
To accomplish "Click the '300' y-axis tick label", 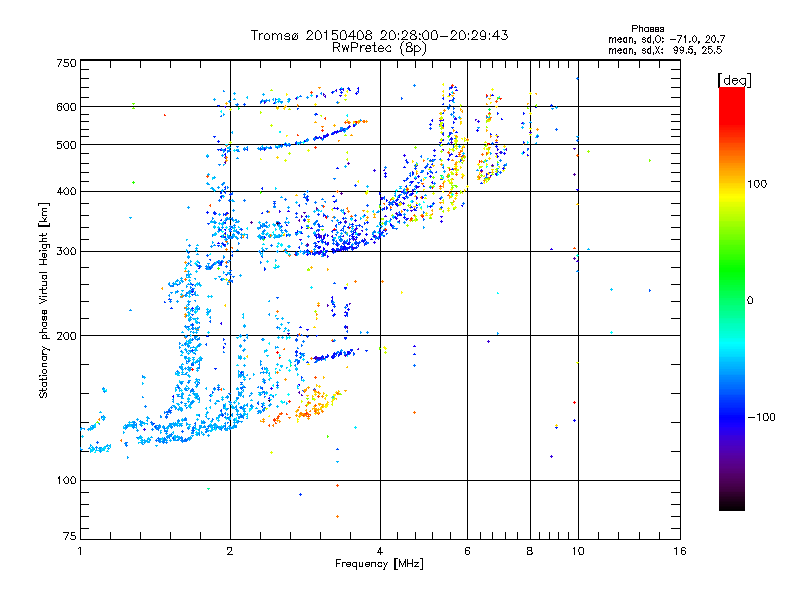I will [x=67, y=252].
